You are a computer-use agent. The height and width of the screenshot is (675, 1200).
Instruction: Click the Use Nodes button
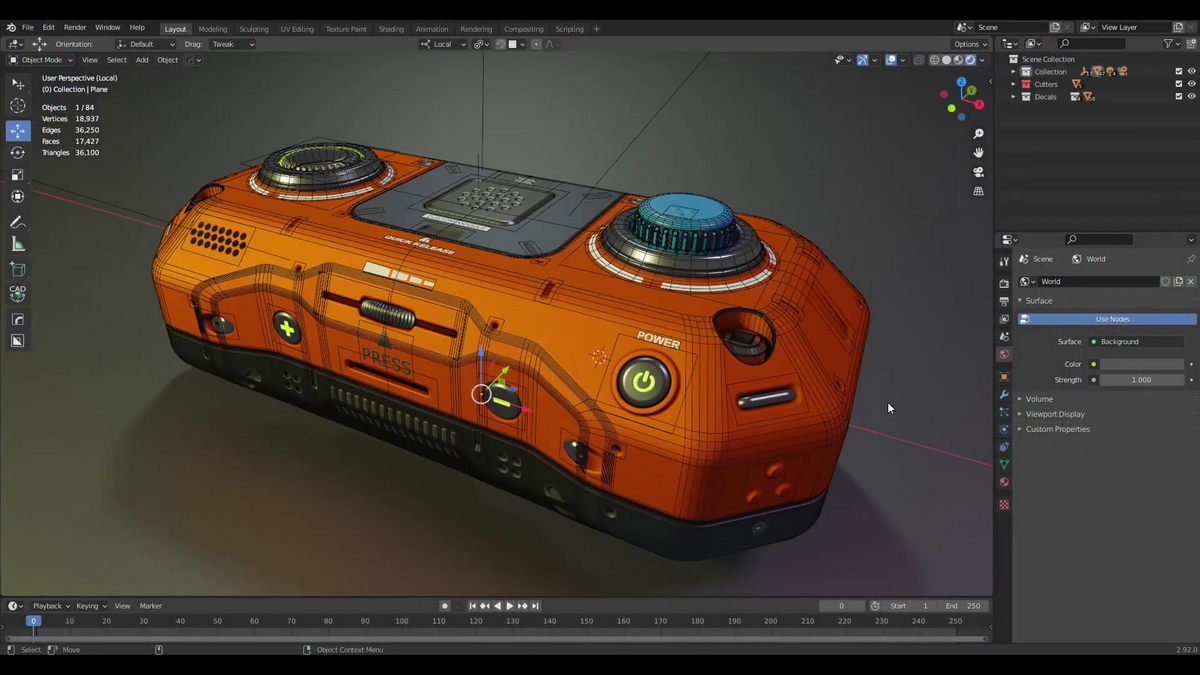1107,319
